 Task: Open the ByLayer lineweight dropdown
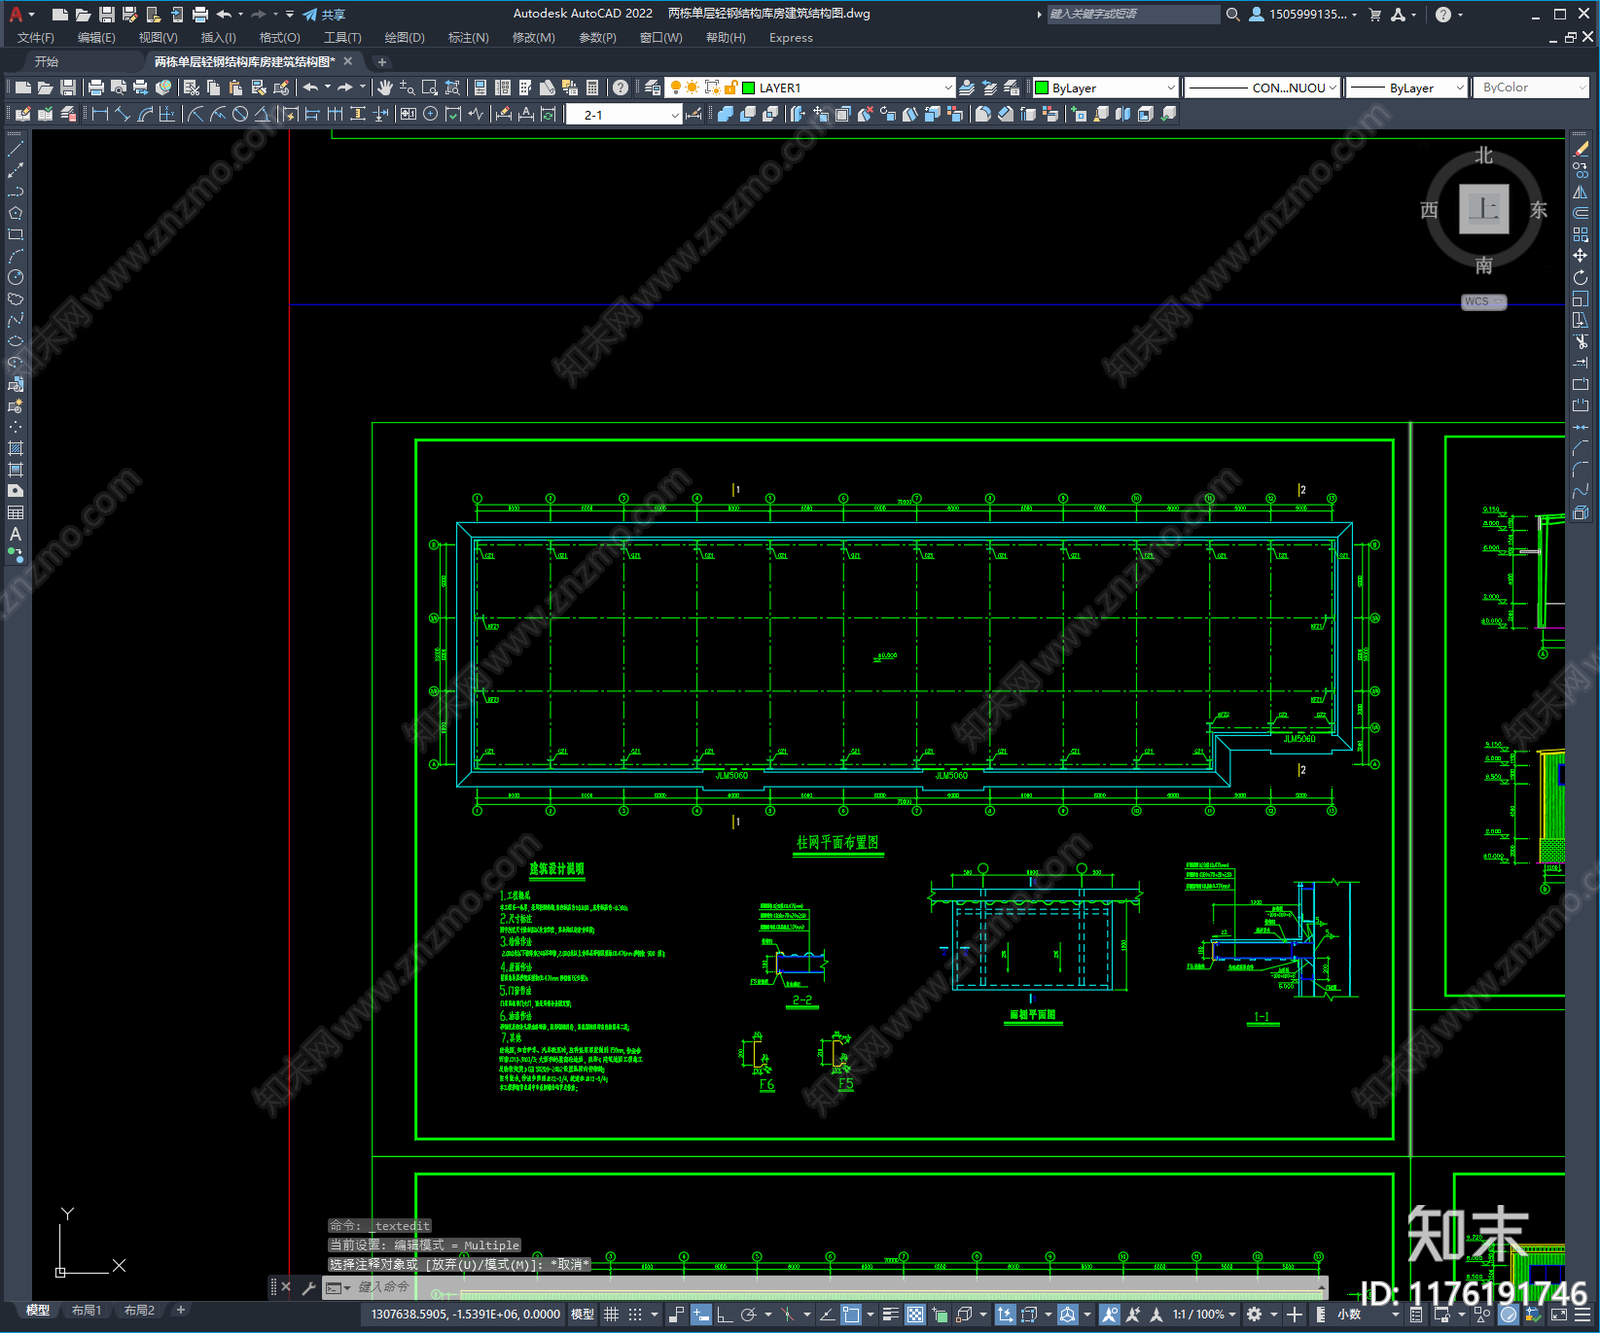[1406, 88]
